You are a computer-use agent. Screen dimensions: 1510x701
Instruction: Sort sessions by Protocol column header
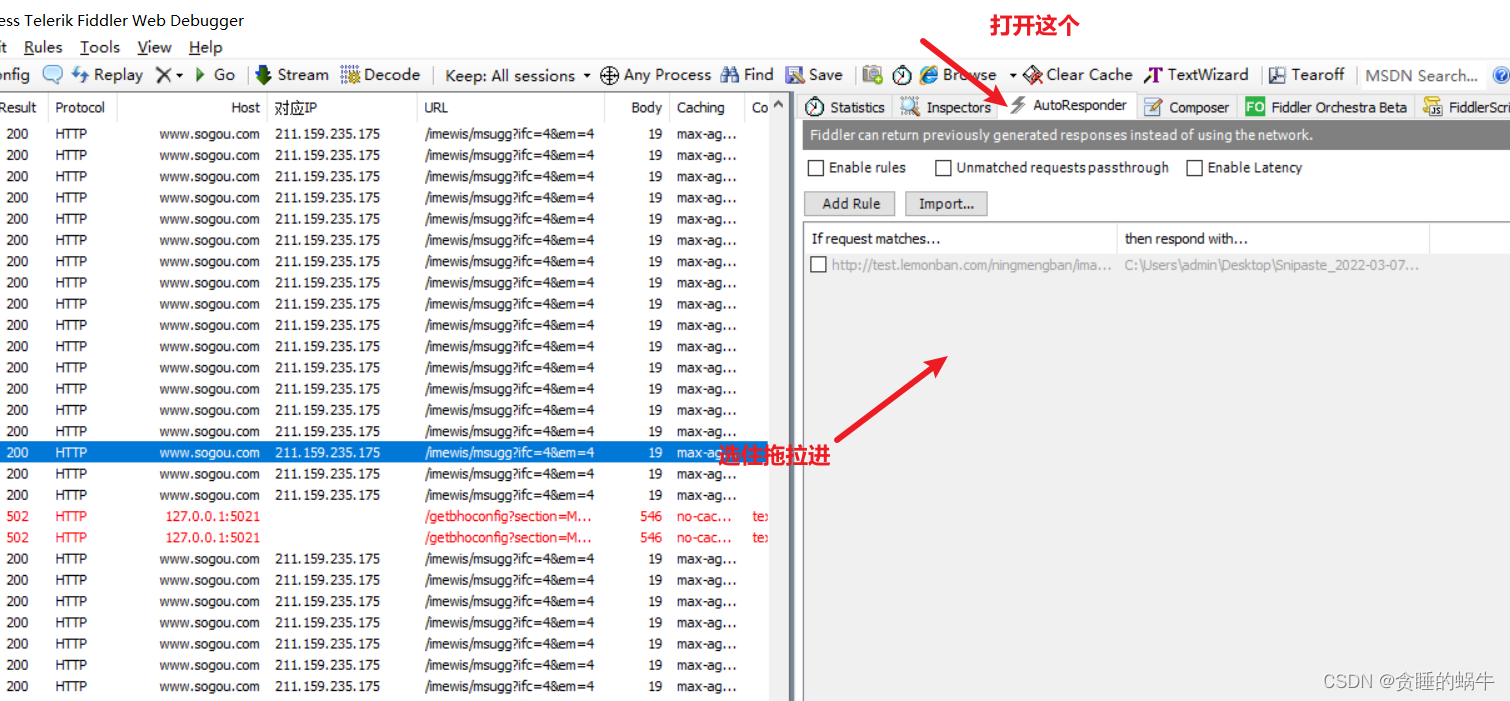(x=80, y=108)
